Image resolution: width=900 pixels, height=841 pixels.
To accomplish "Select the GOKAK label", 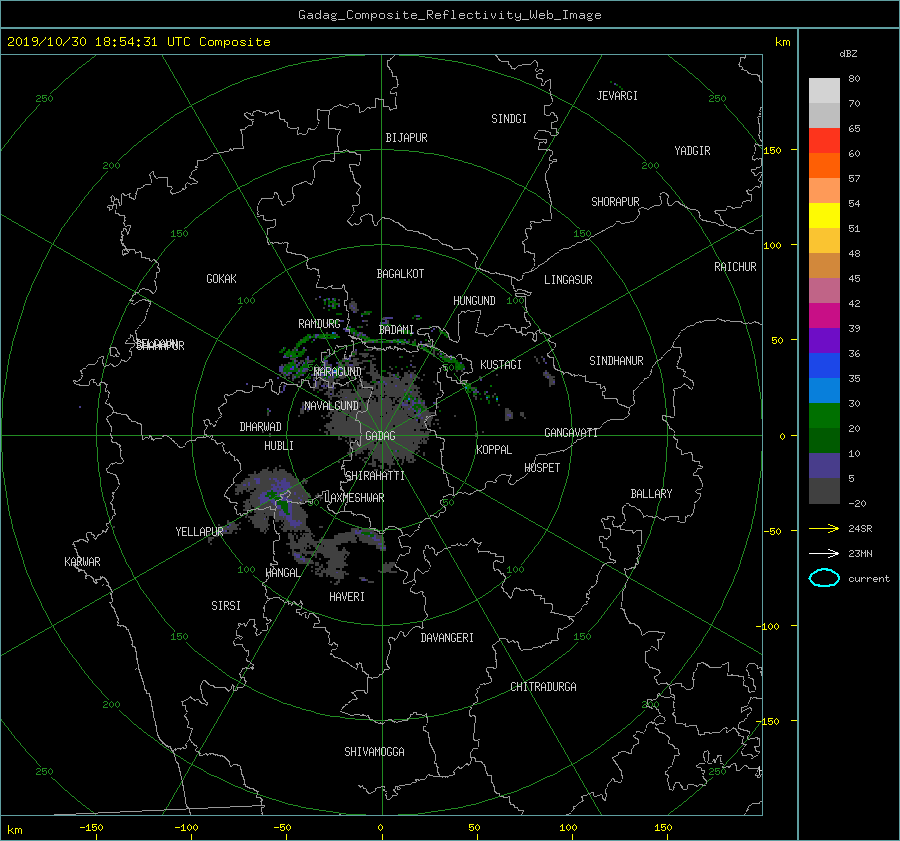I will pyautogui.click(x=221, y=279).
